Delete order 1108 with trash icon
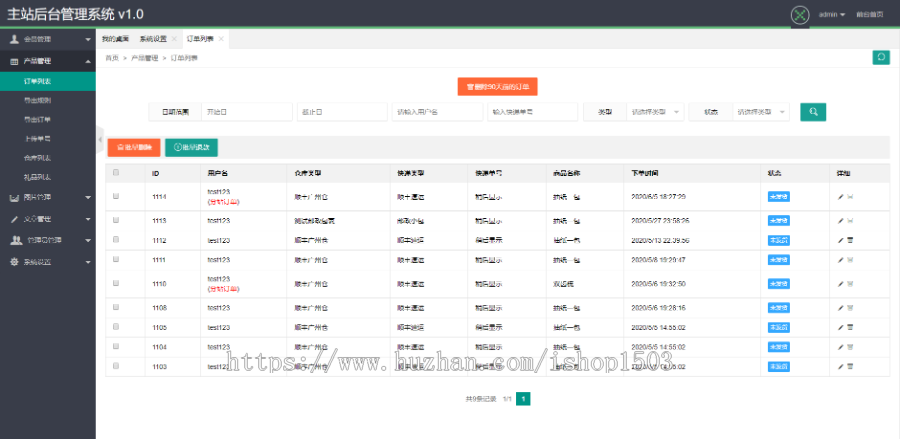Image resolution: width=900 pixels, height=439 pixels. click(x=850, y=308)
